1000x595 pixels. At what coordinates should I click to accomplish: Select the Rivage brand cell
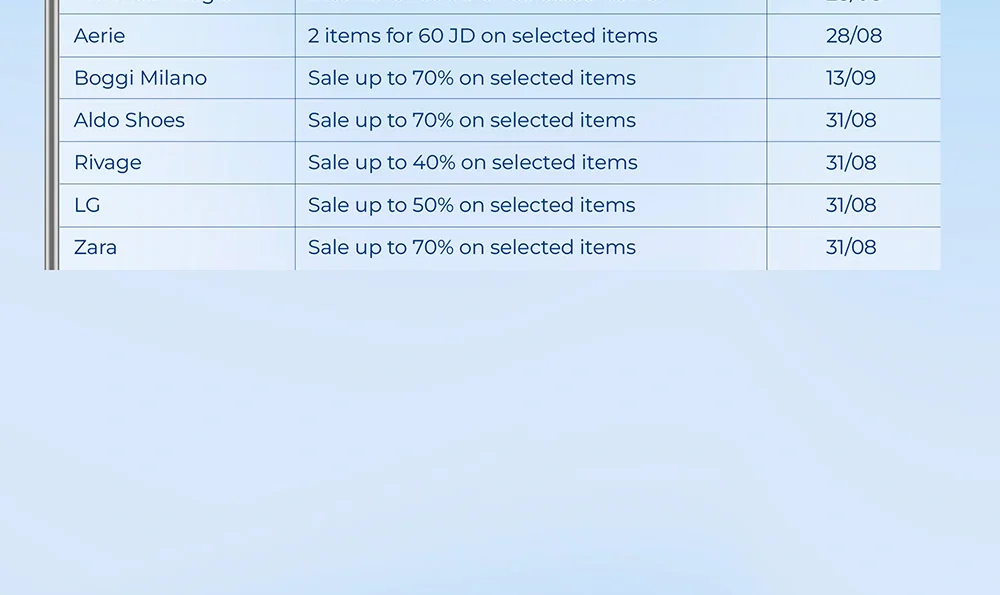point(108,162)
